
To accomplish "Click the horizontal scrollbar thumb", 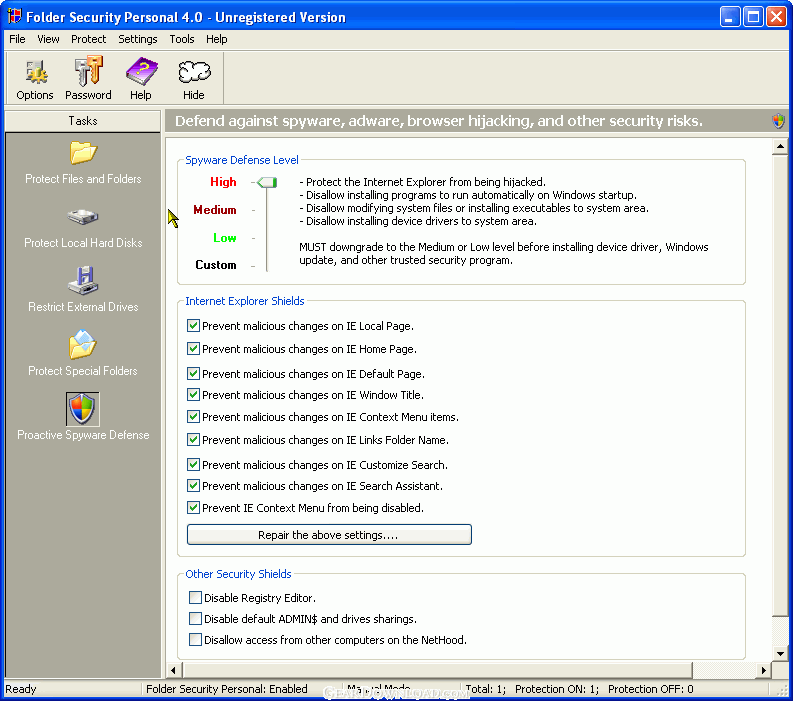I will click(x=437, y=671).
